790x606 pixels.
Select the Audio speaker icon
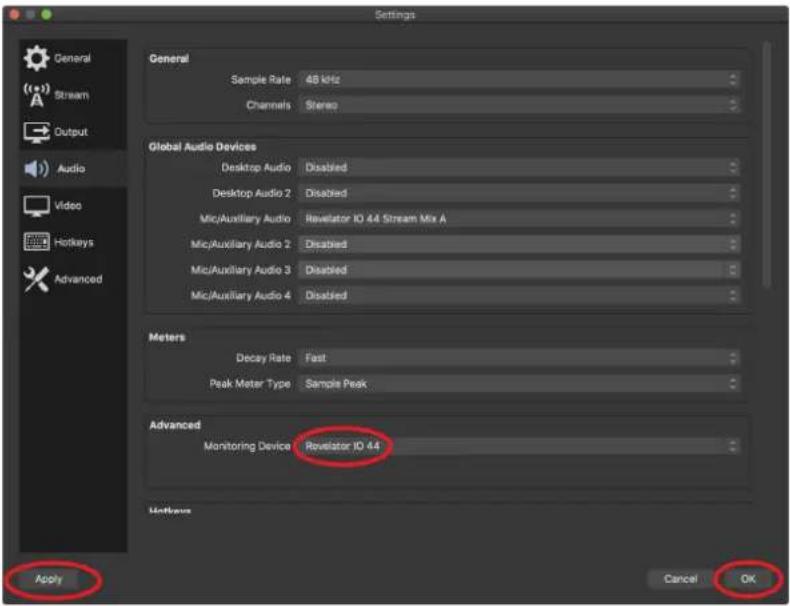(x=36, y=169)
